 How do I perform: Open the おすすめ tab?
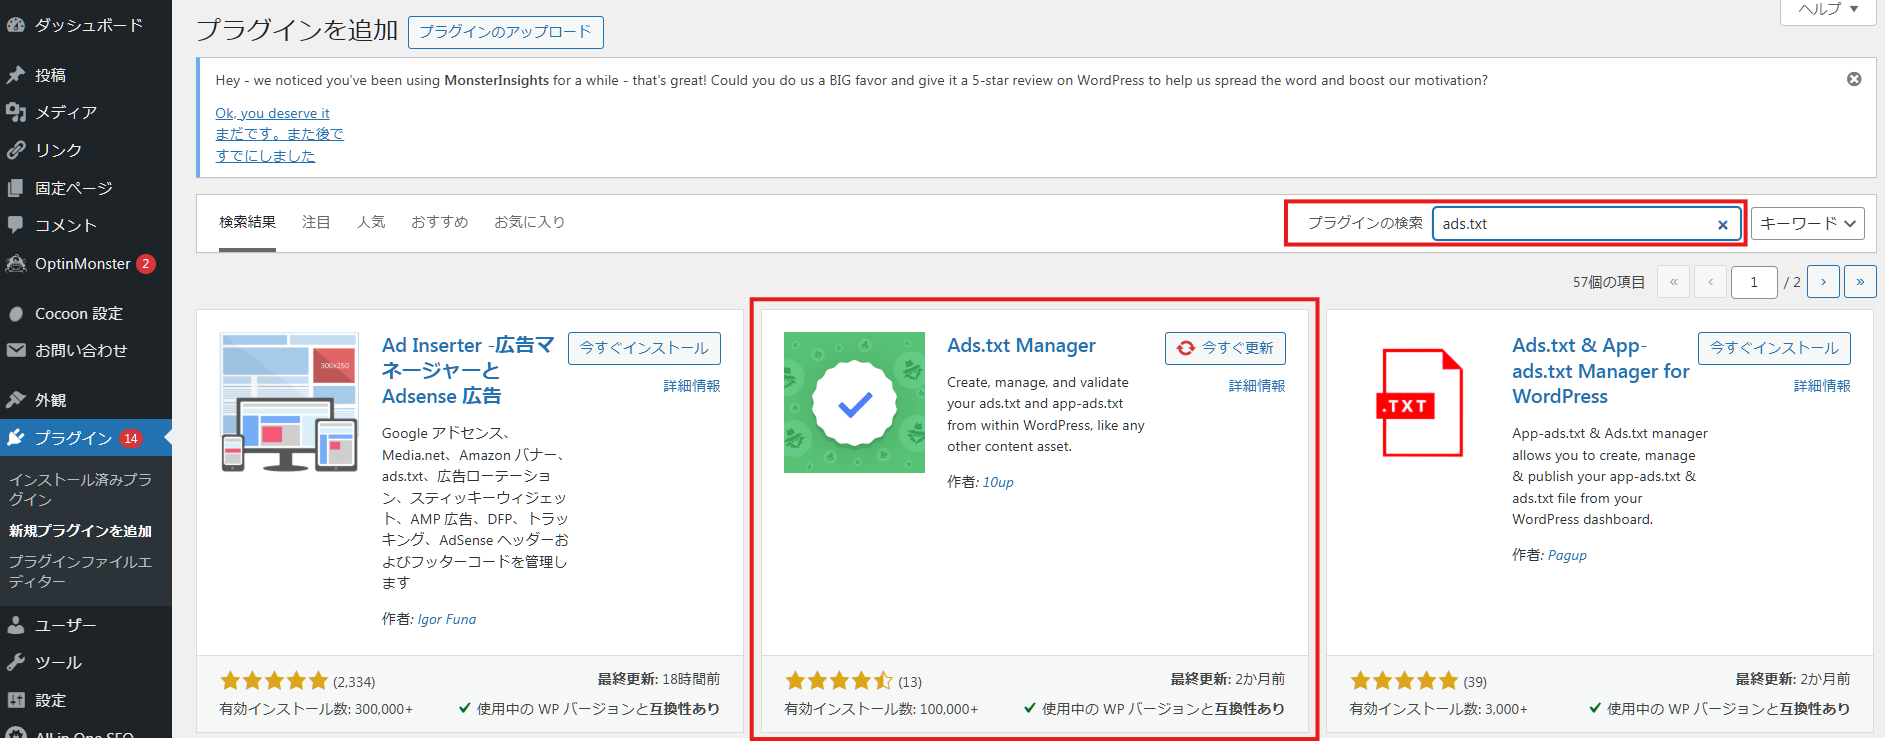440,222
